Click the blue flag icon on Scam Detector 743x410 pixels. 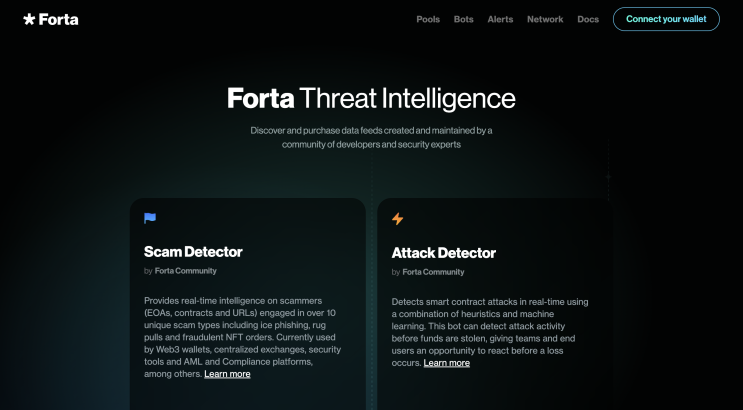pos(150,218)
